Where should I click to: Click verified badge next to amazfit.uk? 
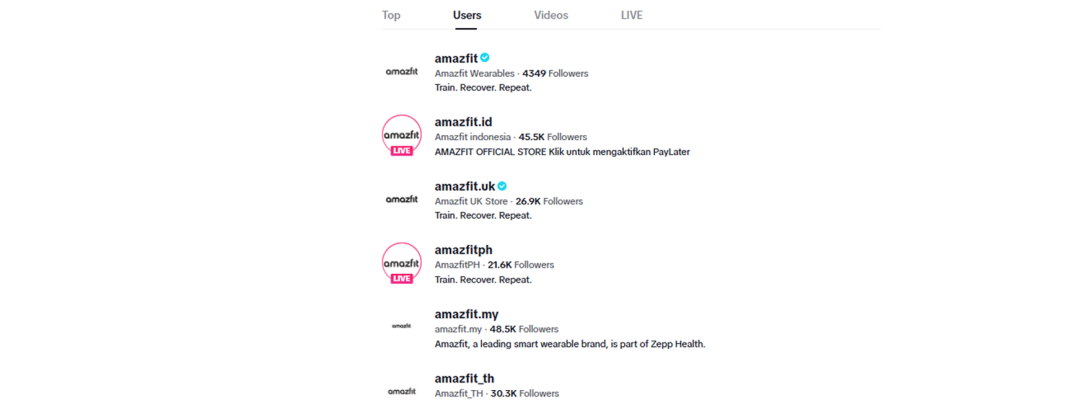tap(503, 186)
